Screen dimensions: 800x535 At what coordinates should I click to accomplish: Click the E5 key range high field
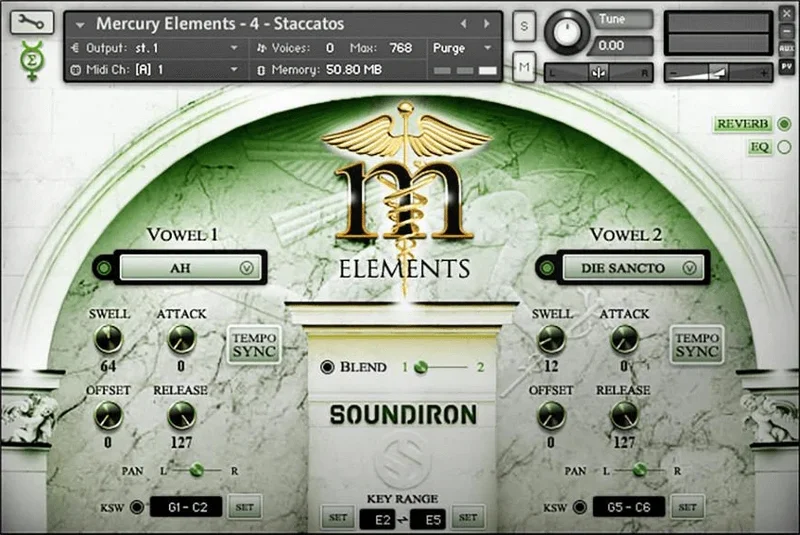[x=428, y=520]
